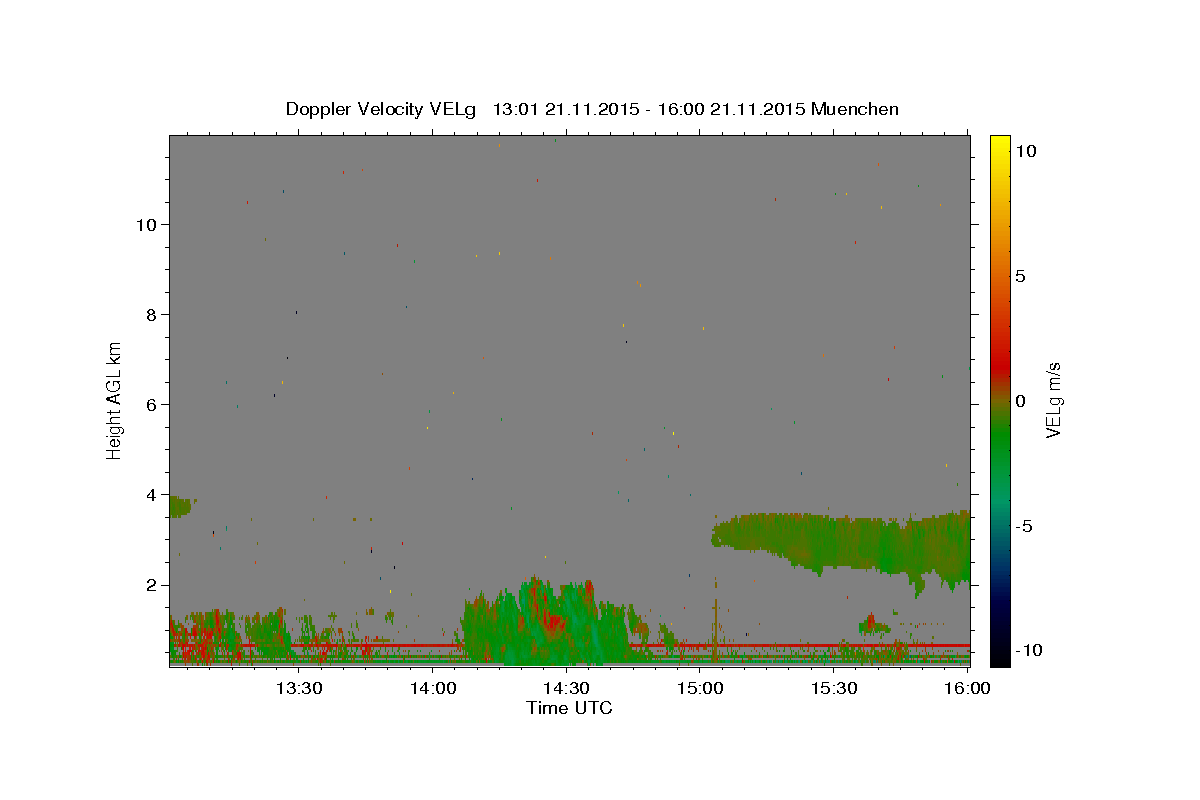The image size is (1200, 800).
Task: Click the colorbar value 5 label
Action: [1020, 276]
